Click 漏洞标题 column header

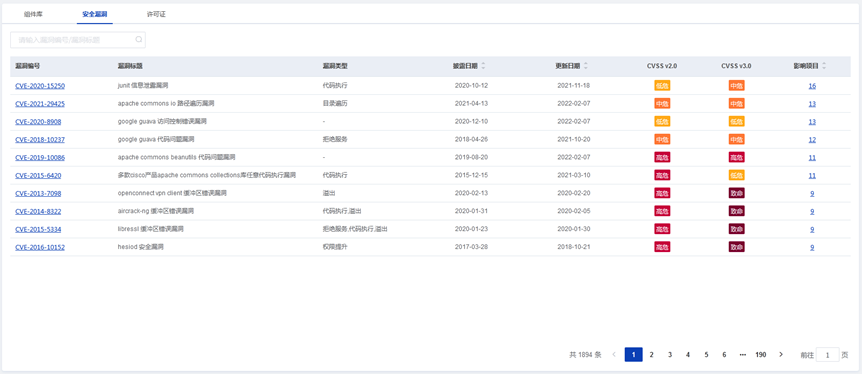(x=130, y=66)
